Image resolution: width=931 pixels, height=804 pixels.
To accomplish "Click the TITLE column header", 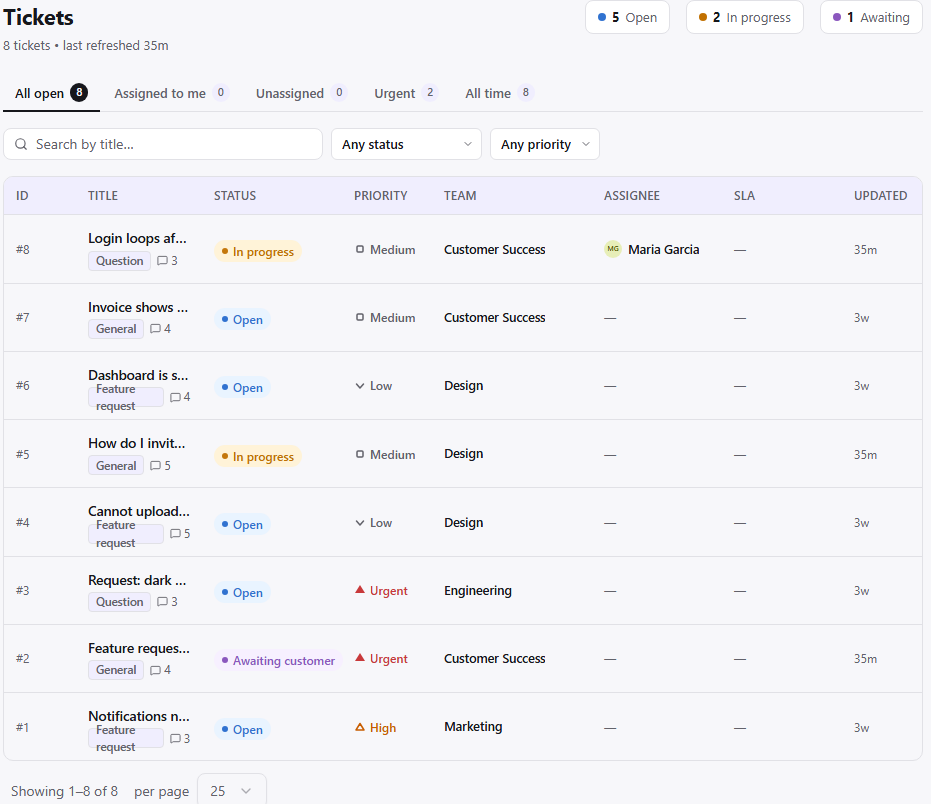I will point(103,195).
